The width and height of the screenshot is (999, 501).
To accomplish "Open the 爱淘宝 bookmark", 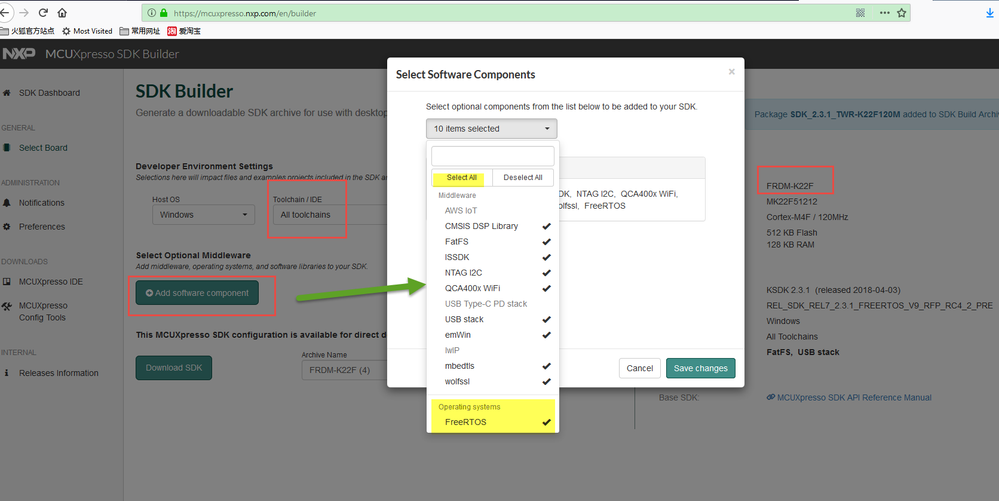I will (183, 31).
